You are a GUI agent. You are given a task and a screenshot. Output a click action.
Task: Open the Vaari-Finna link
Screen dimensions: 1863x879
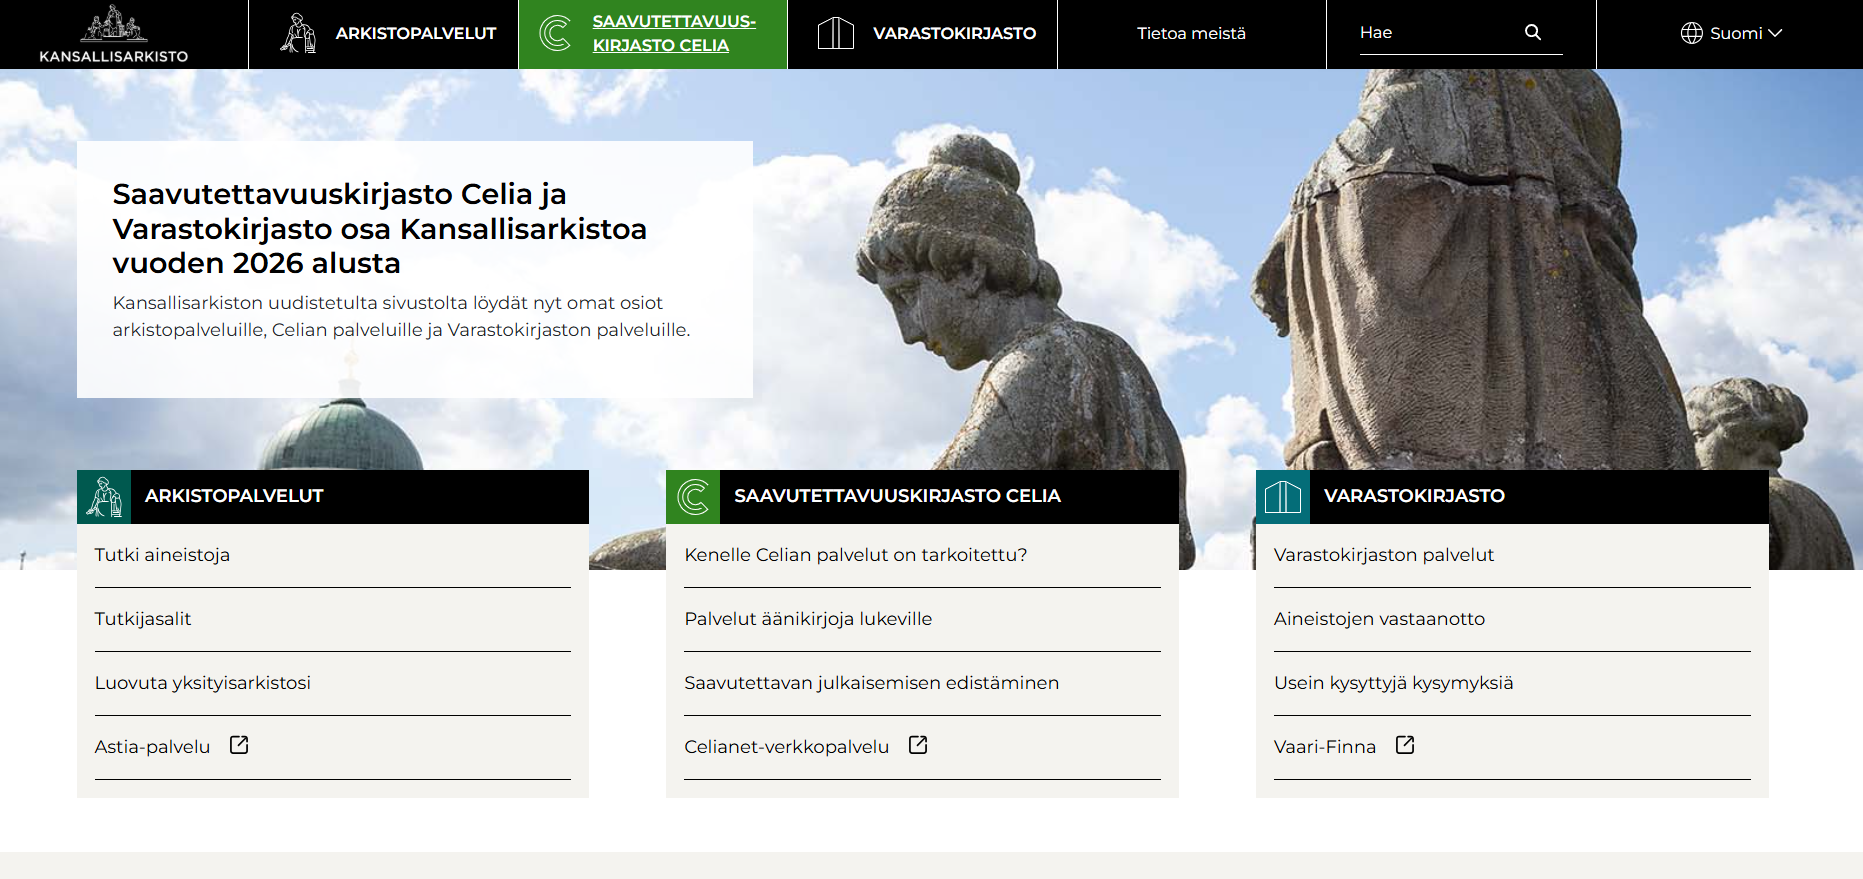point(1325,747)
